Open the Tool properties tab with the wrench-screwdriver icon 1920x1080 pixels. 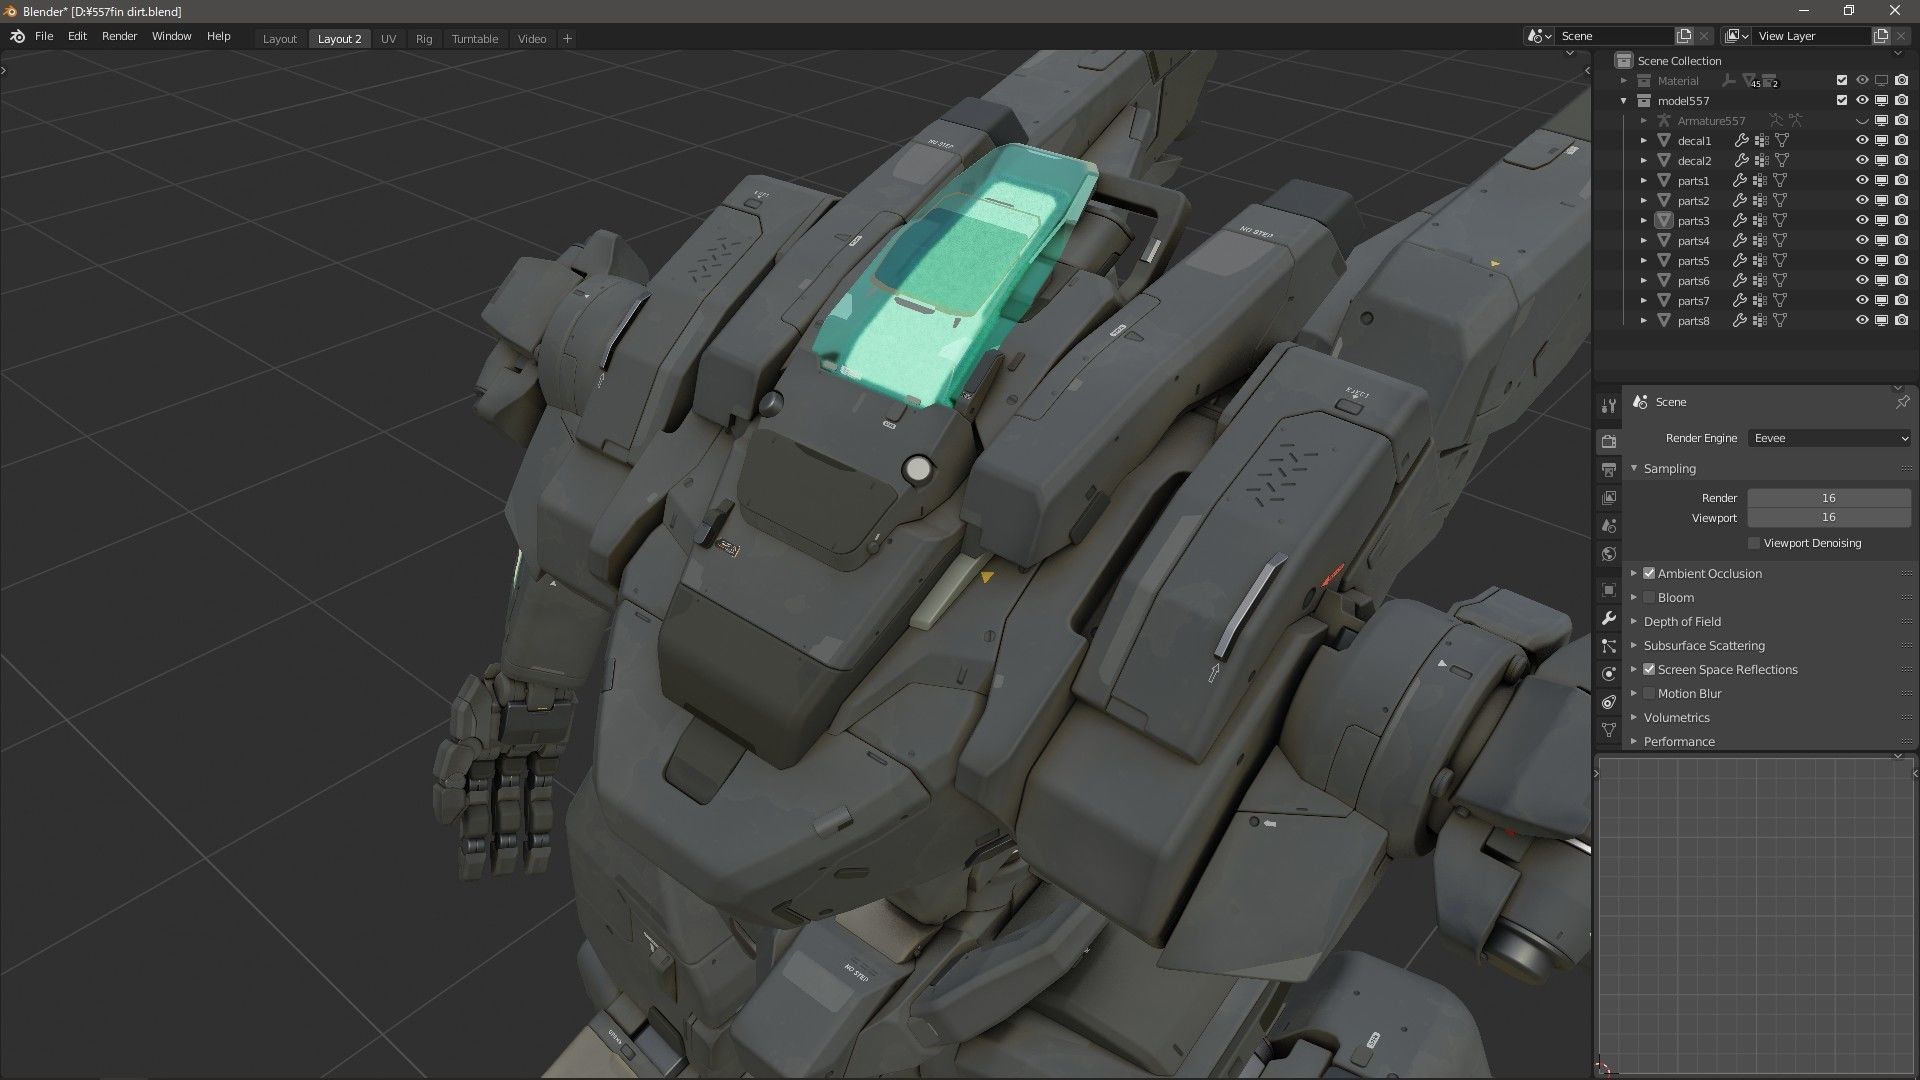1608,405
